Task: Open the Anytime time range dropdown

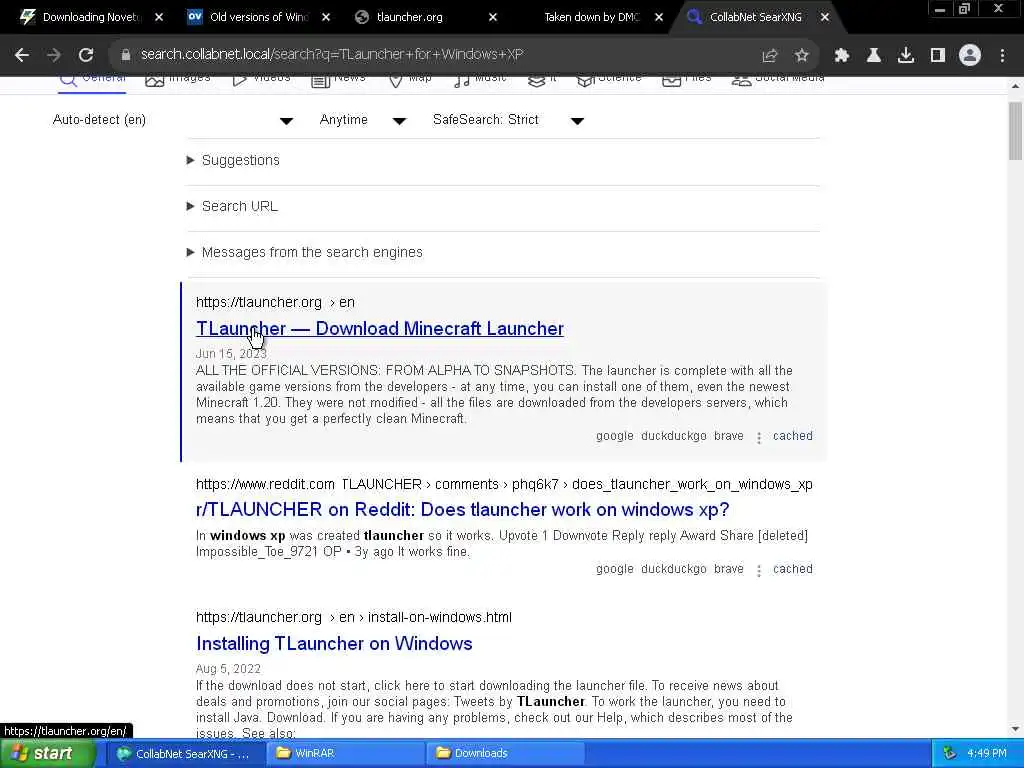Action: [x=363, y=120]
